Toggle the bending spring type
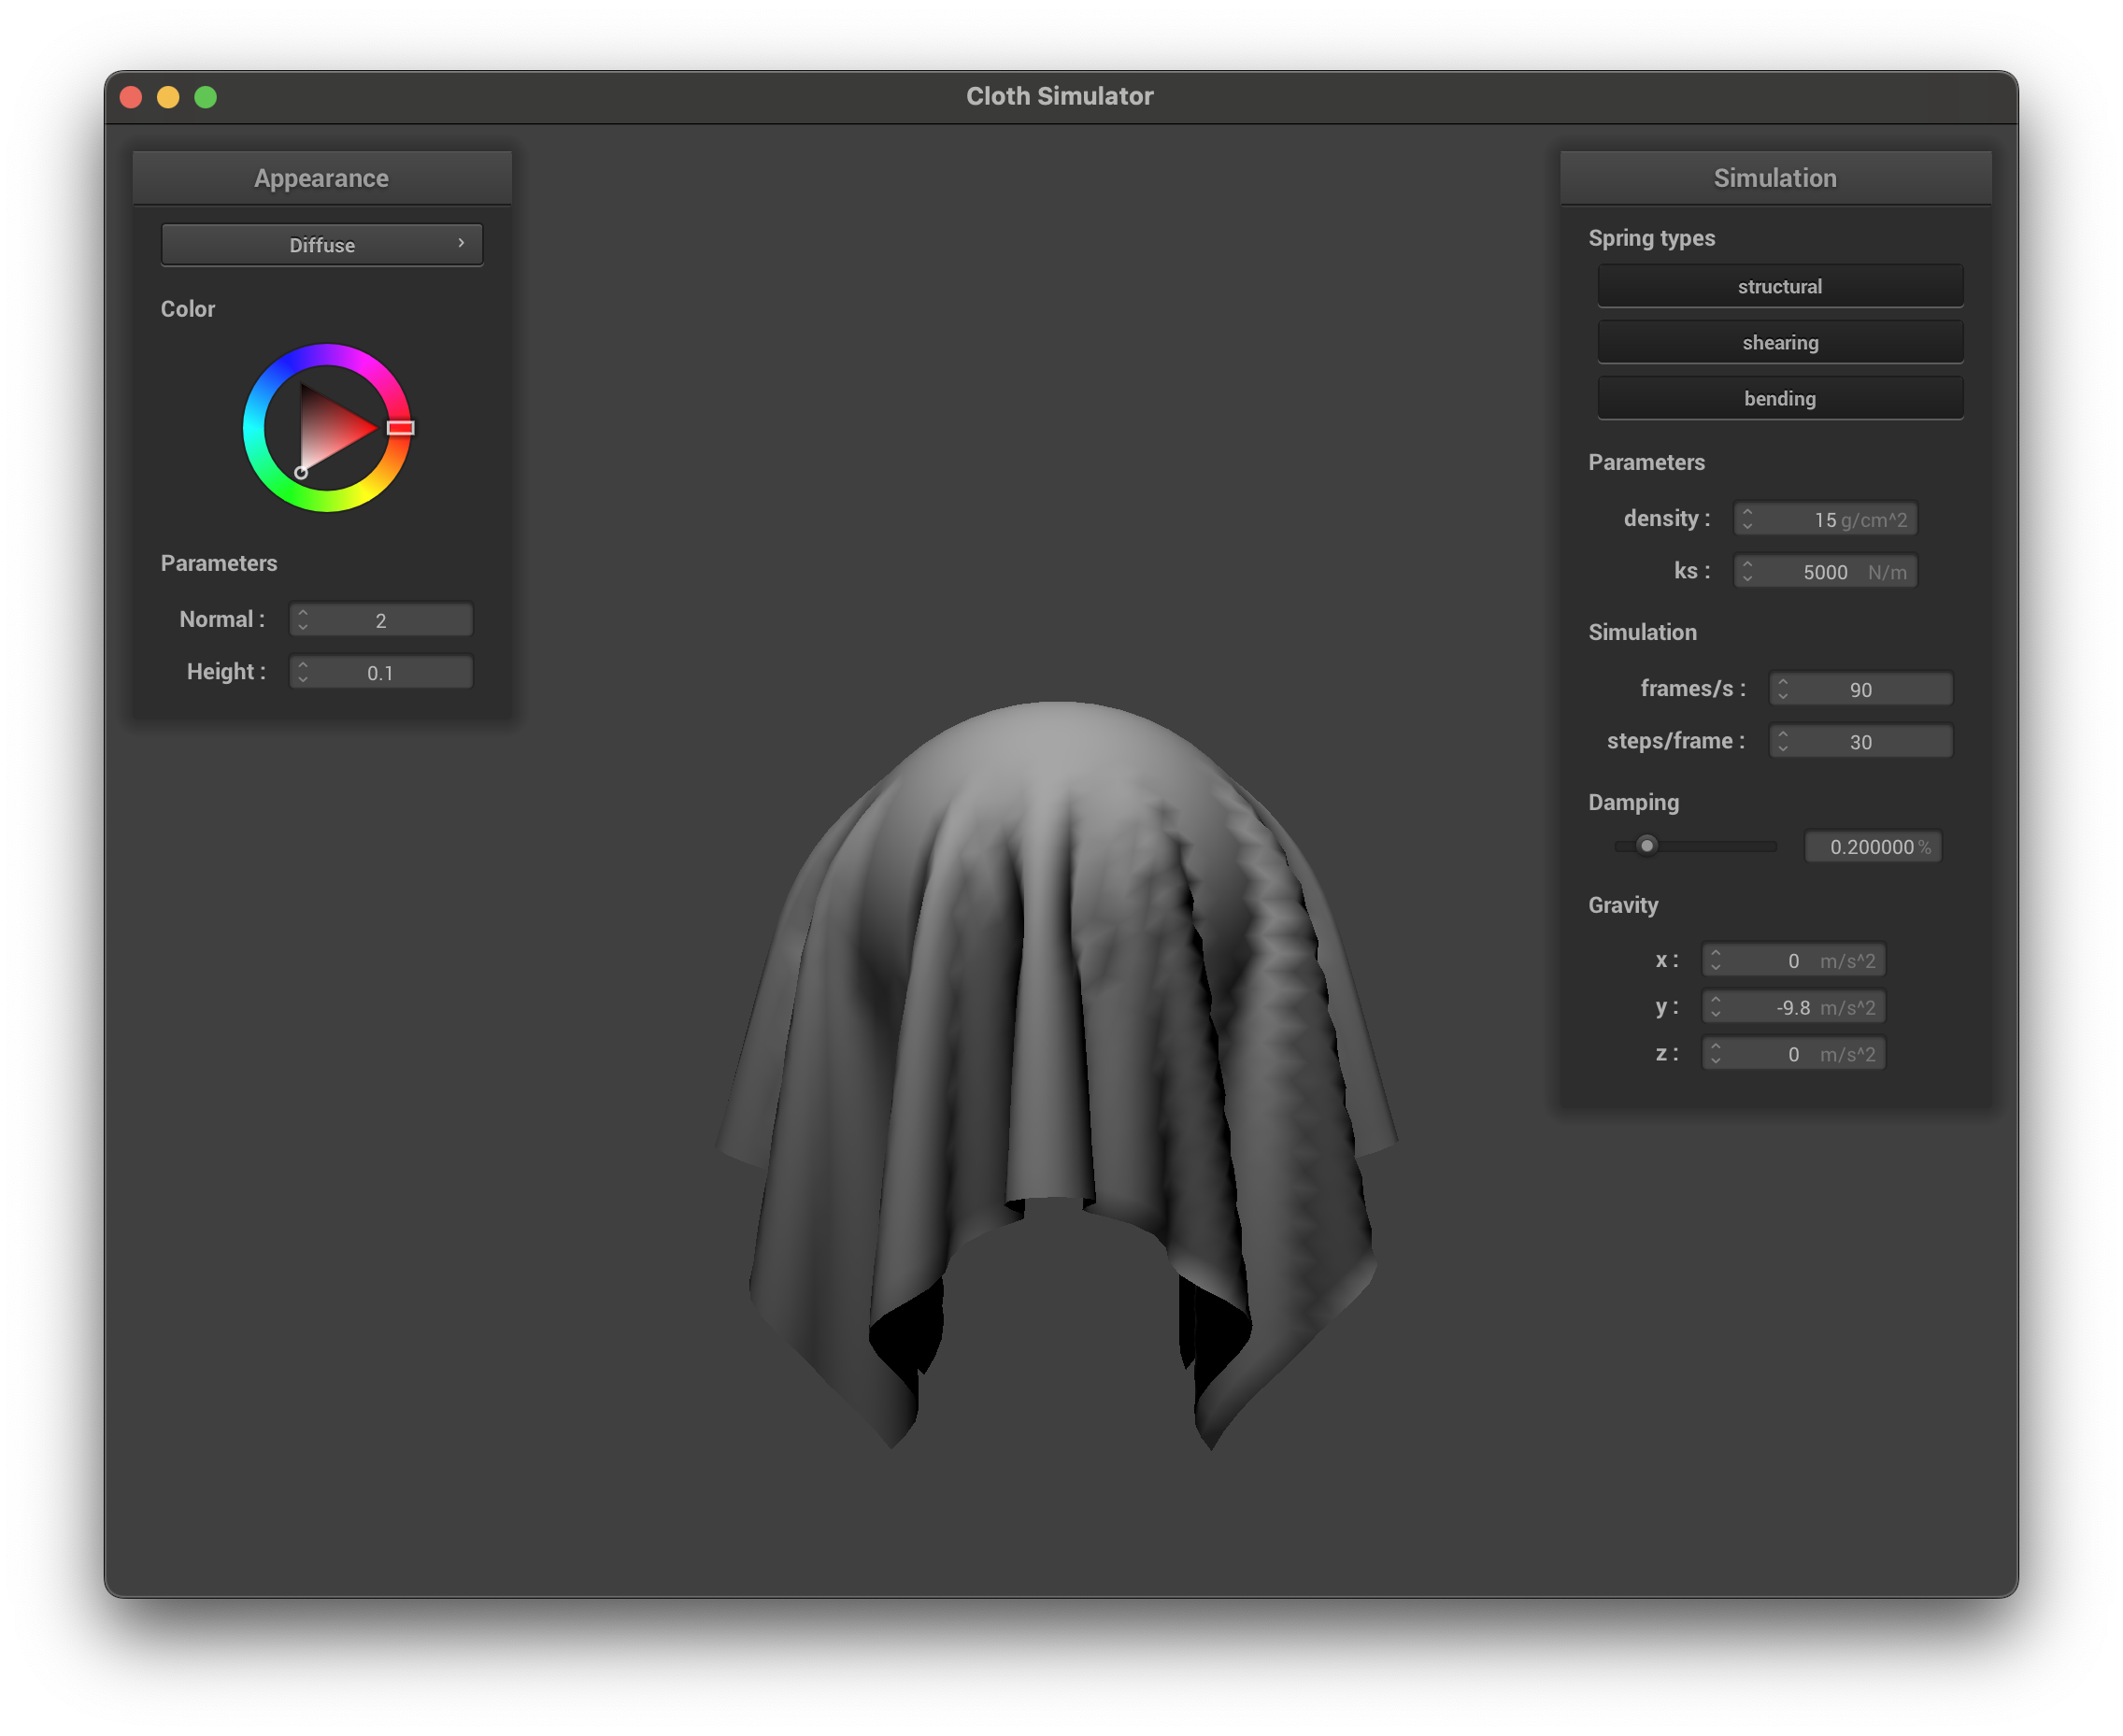Screen dimensions: 2123x1736 click(x=1780, y=398)
